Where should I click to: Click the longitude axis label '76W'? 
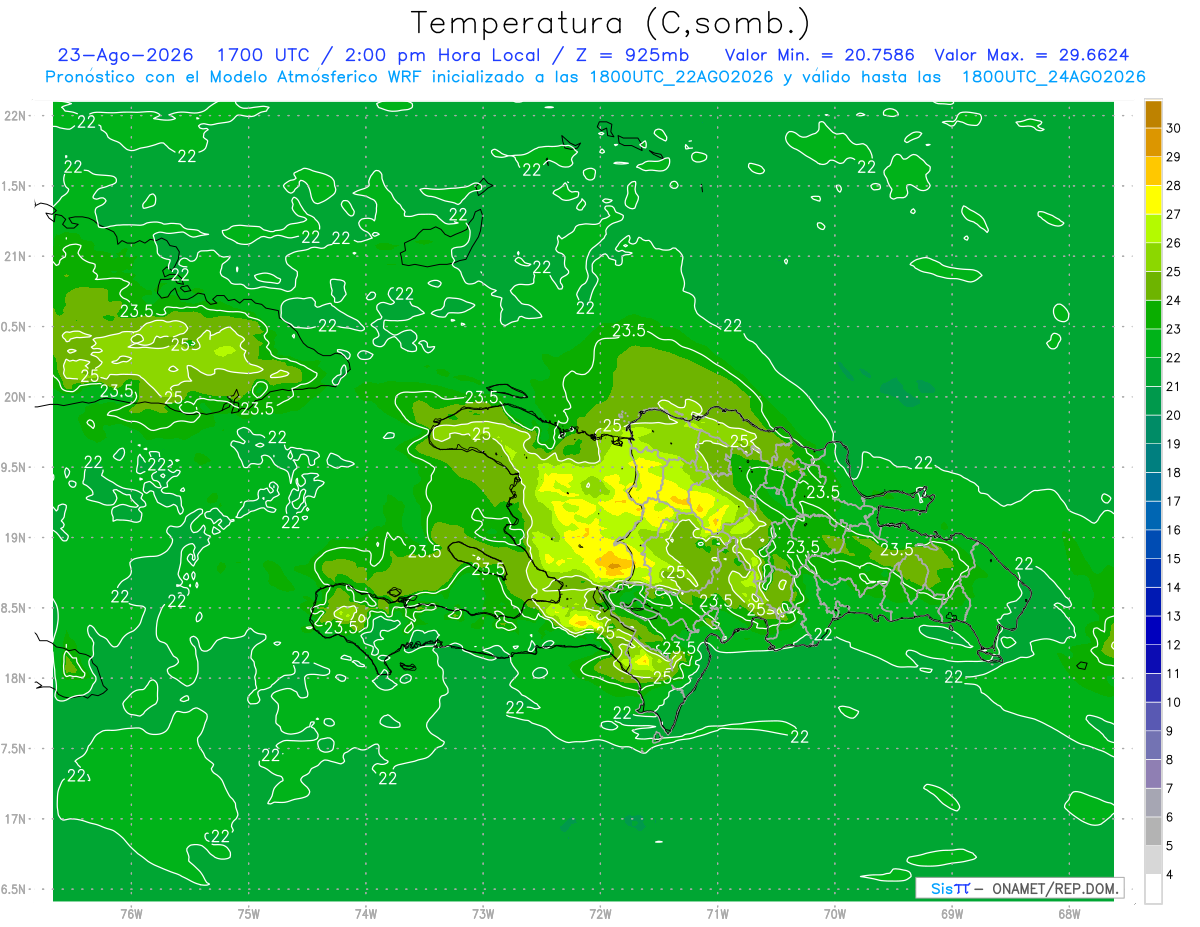[131, 914]
